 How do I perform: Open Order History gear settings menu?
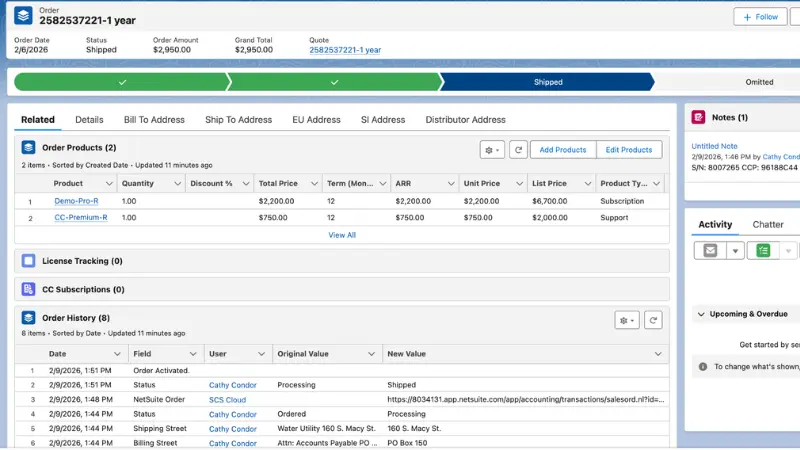click(627, 320)
